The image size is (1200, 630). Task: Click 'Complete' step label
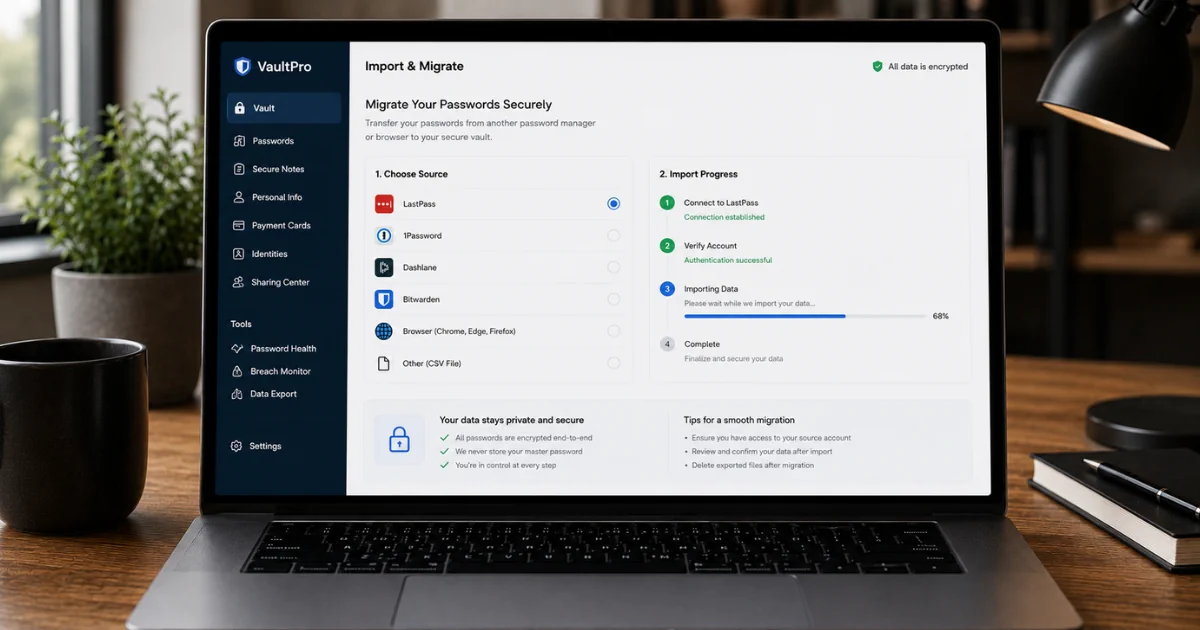point(702,344)
